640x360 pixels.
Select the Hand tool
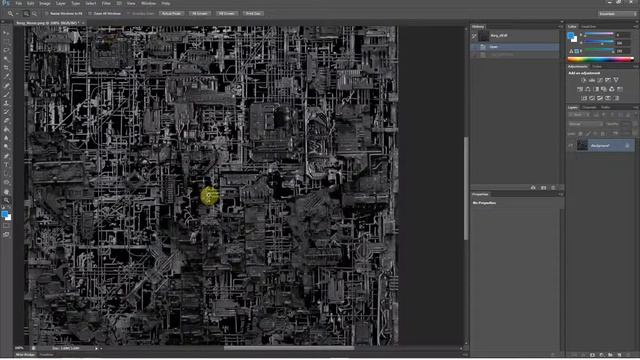coord(6,191)
